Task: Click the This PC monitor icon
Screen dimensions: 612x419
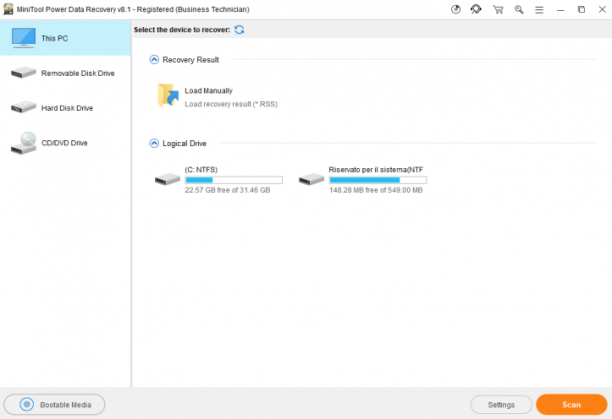Action: point(23,38)
